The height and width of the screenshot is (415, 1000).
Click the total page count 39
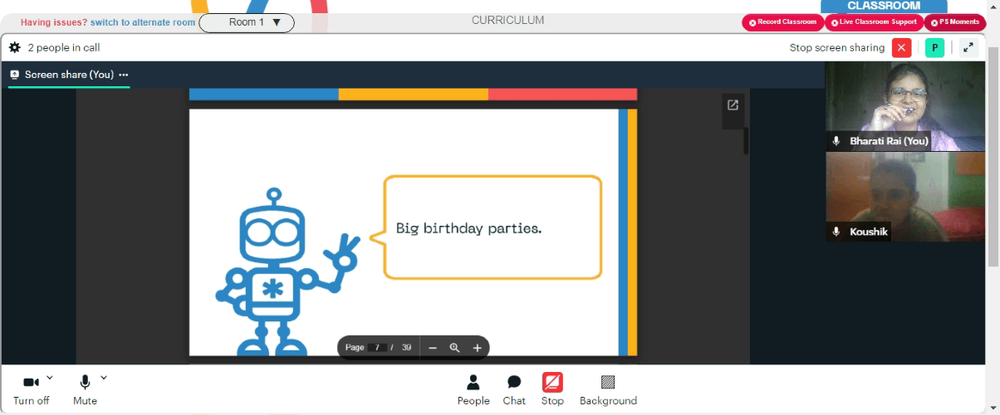(406, 347)
